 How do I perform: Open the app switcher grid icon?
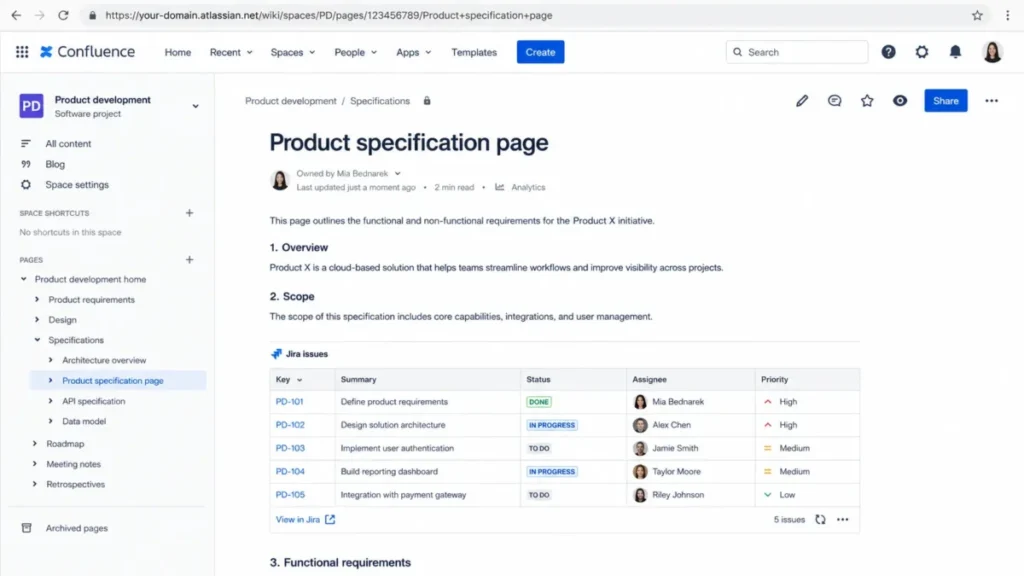point(22,52)
